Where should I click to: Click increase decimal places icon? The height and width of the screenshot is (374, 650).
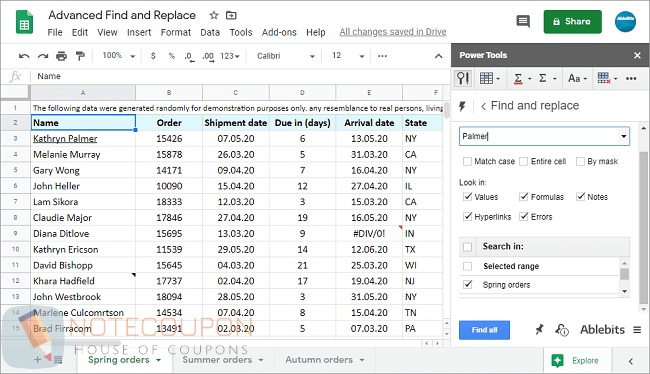coord(208,56)
